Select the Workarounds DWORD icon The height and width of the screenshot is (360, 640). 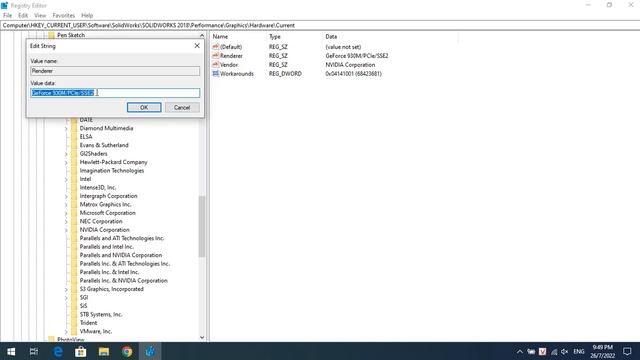[x=216, y=73]
